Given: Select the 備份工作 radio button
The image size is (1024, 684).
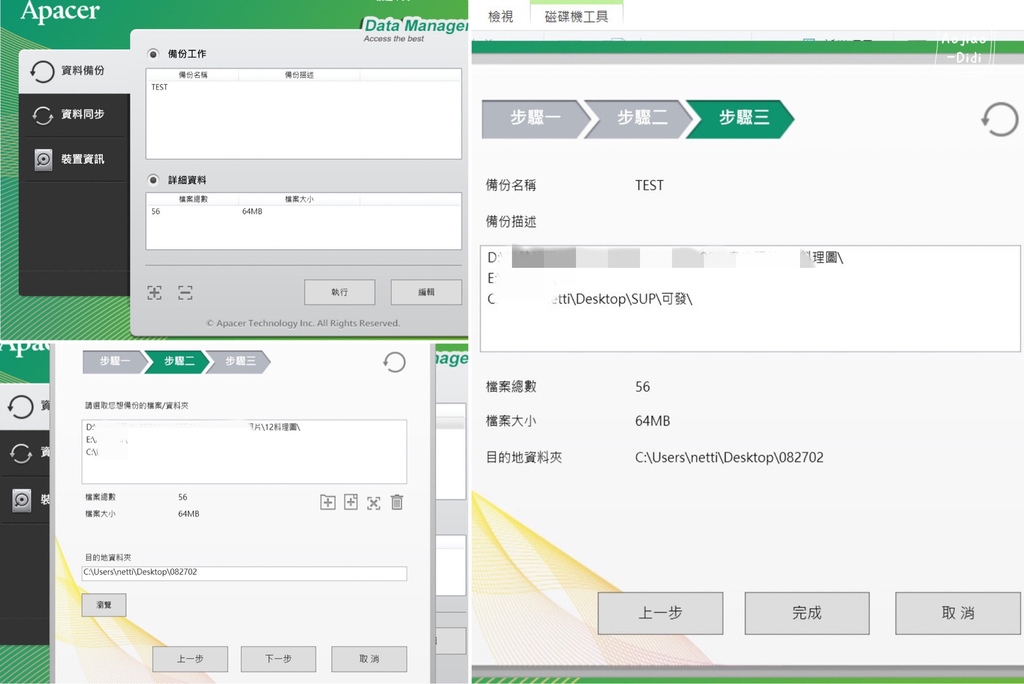Looking at the screenshot, I should 153,54.
